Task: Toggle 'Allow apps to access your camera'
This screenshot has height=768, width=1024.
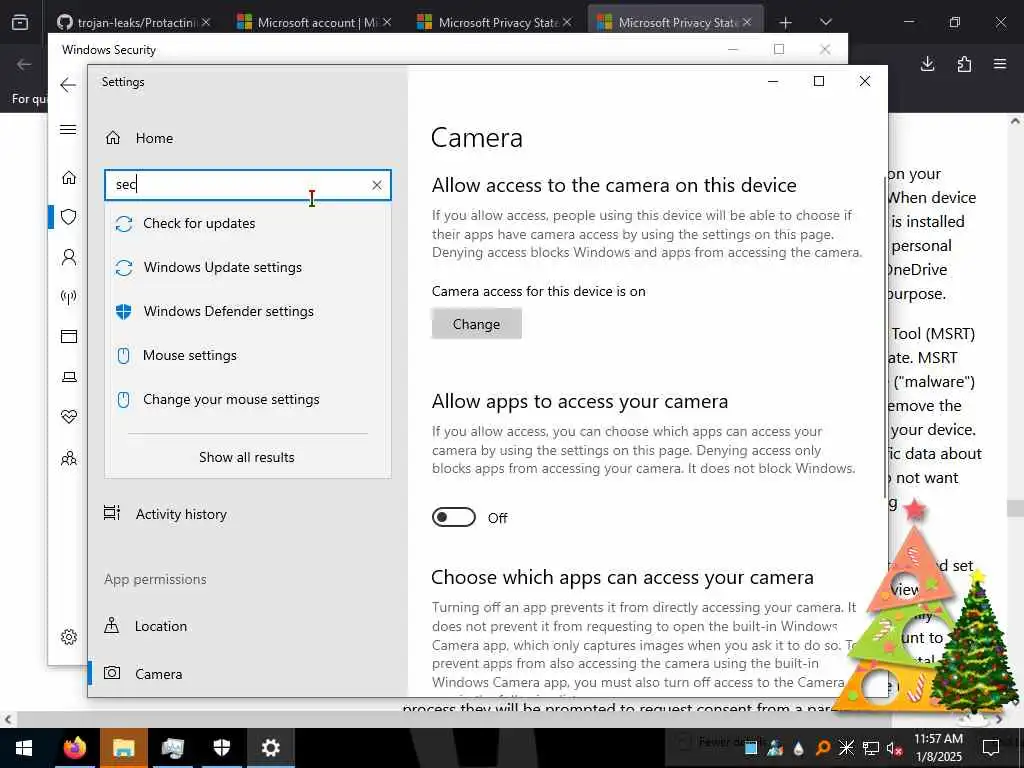Action: 454,517
